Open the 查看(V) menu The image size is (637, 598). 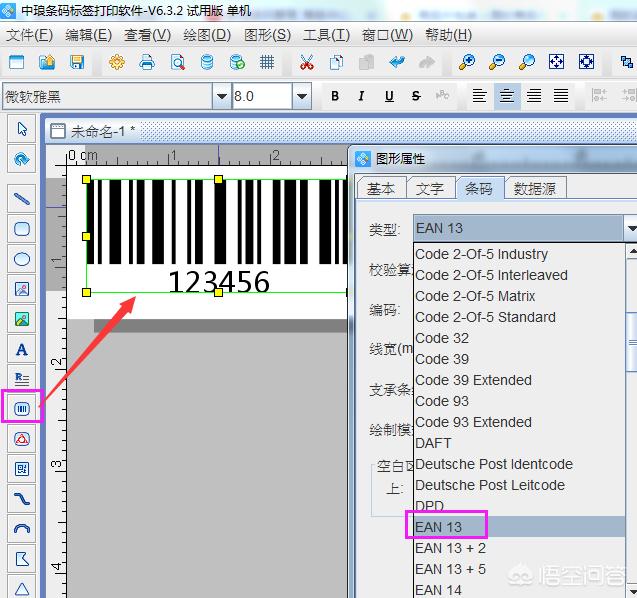pyautogui.click(x=147, y=35)
